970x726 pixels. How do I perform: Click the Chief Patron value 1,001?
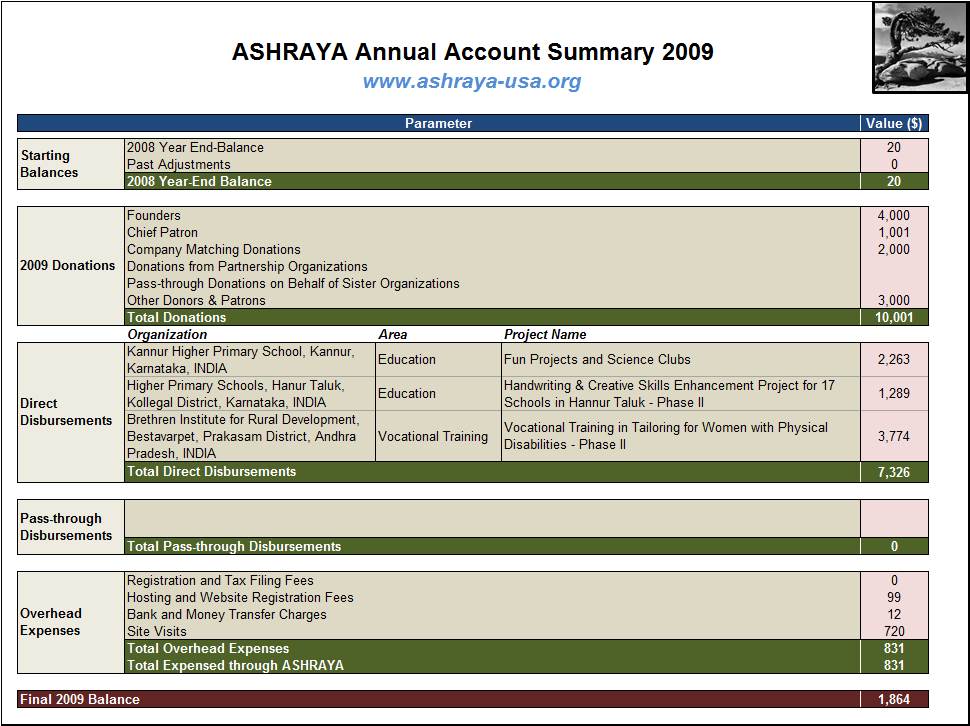pyautogui.click(x=894, y=233)
